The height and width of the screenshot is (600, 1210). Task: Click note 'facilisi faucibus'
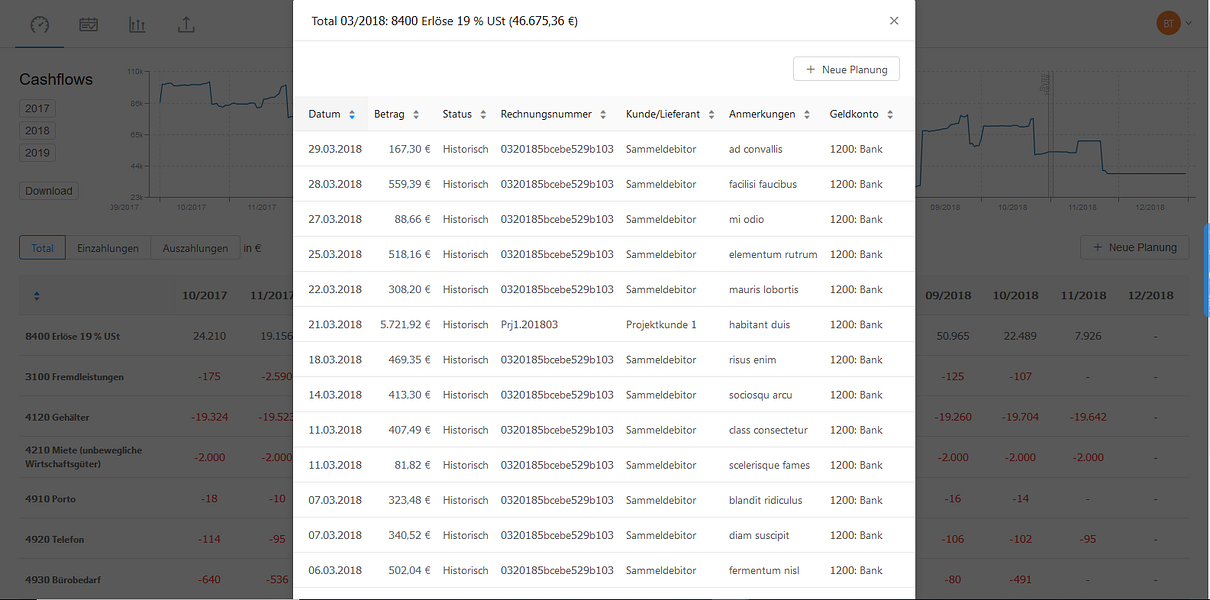[x=763, y=184]
